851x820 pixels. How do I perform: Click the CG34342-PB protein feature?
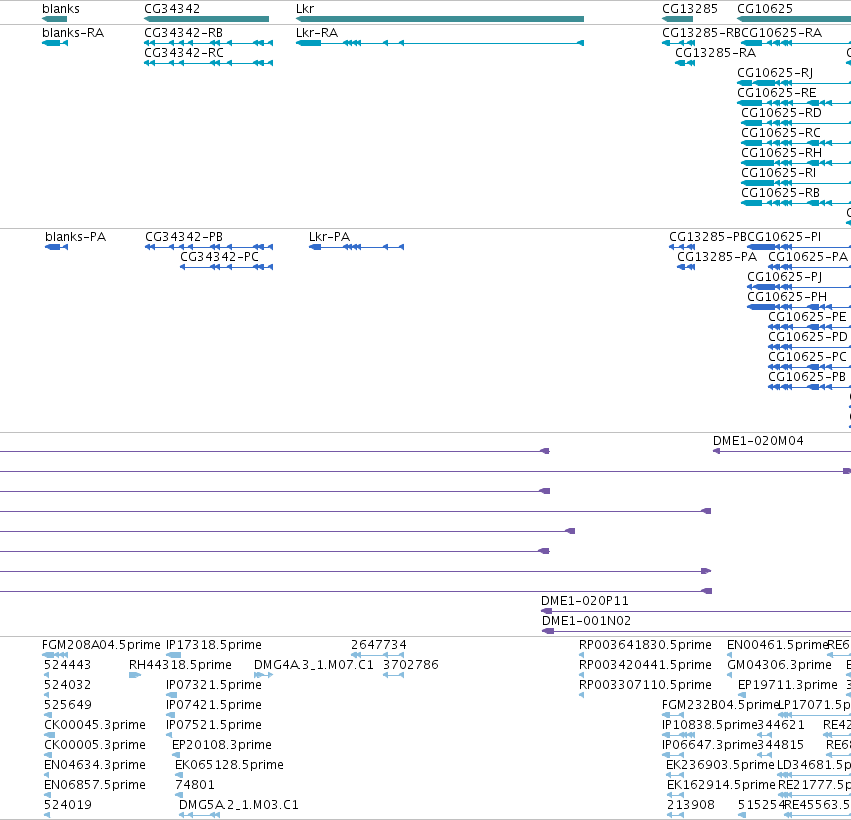pyautogui.click(x=209, y=247)
